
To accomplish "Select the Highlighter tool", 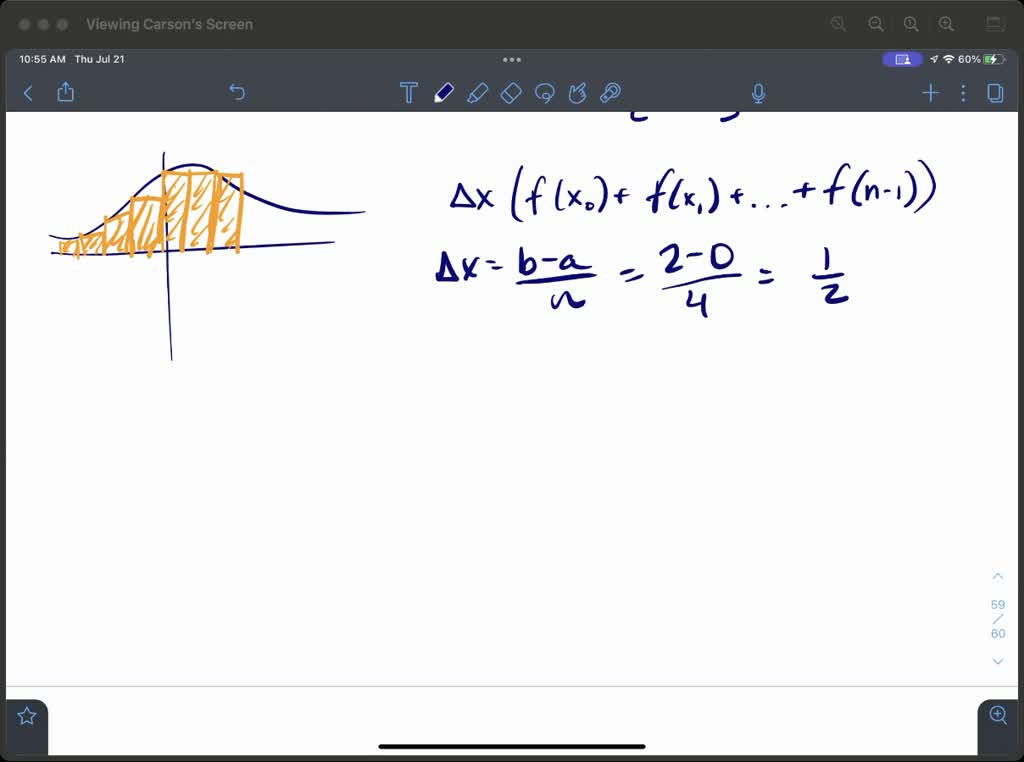I will click(x=478, y=92).
